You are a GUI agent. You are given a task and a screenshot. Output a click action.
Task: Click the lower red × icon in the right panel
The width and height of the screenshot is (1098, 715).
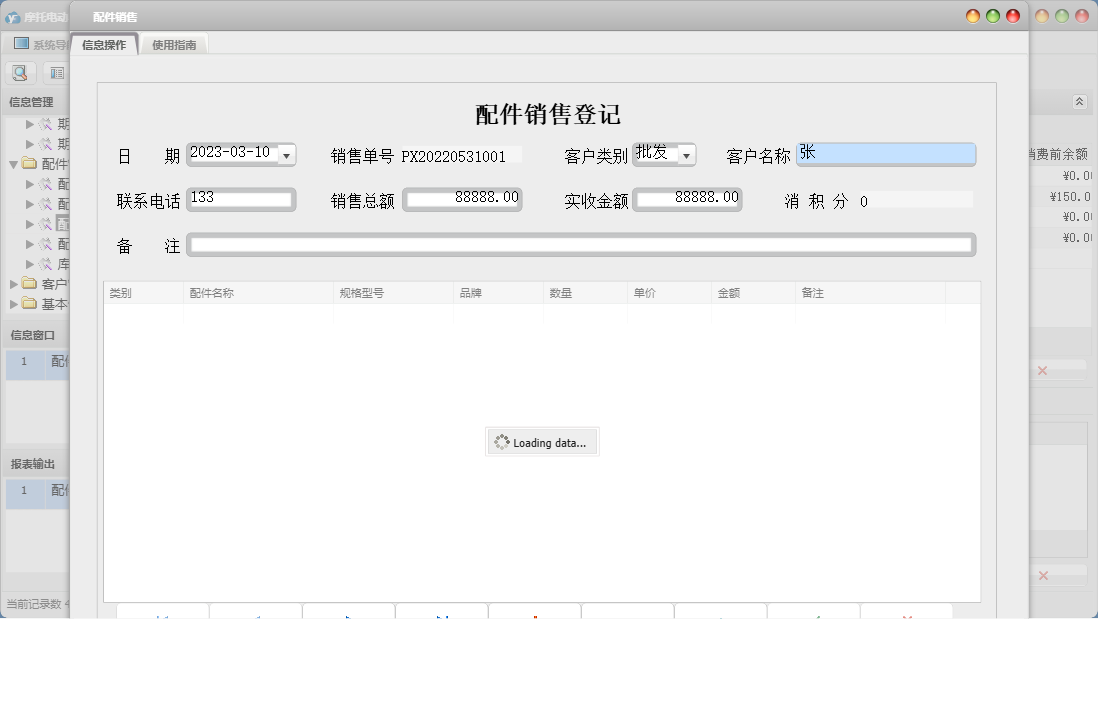click(1044, 575)
